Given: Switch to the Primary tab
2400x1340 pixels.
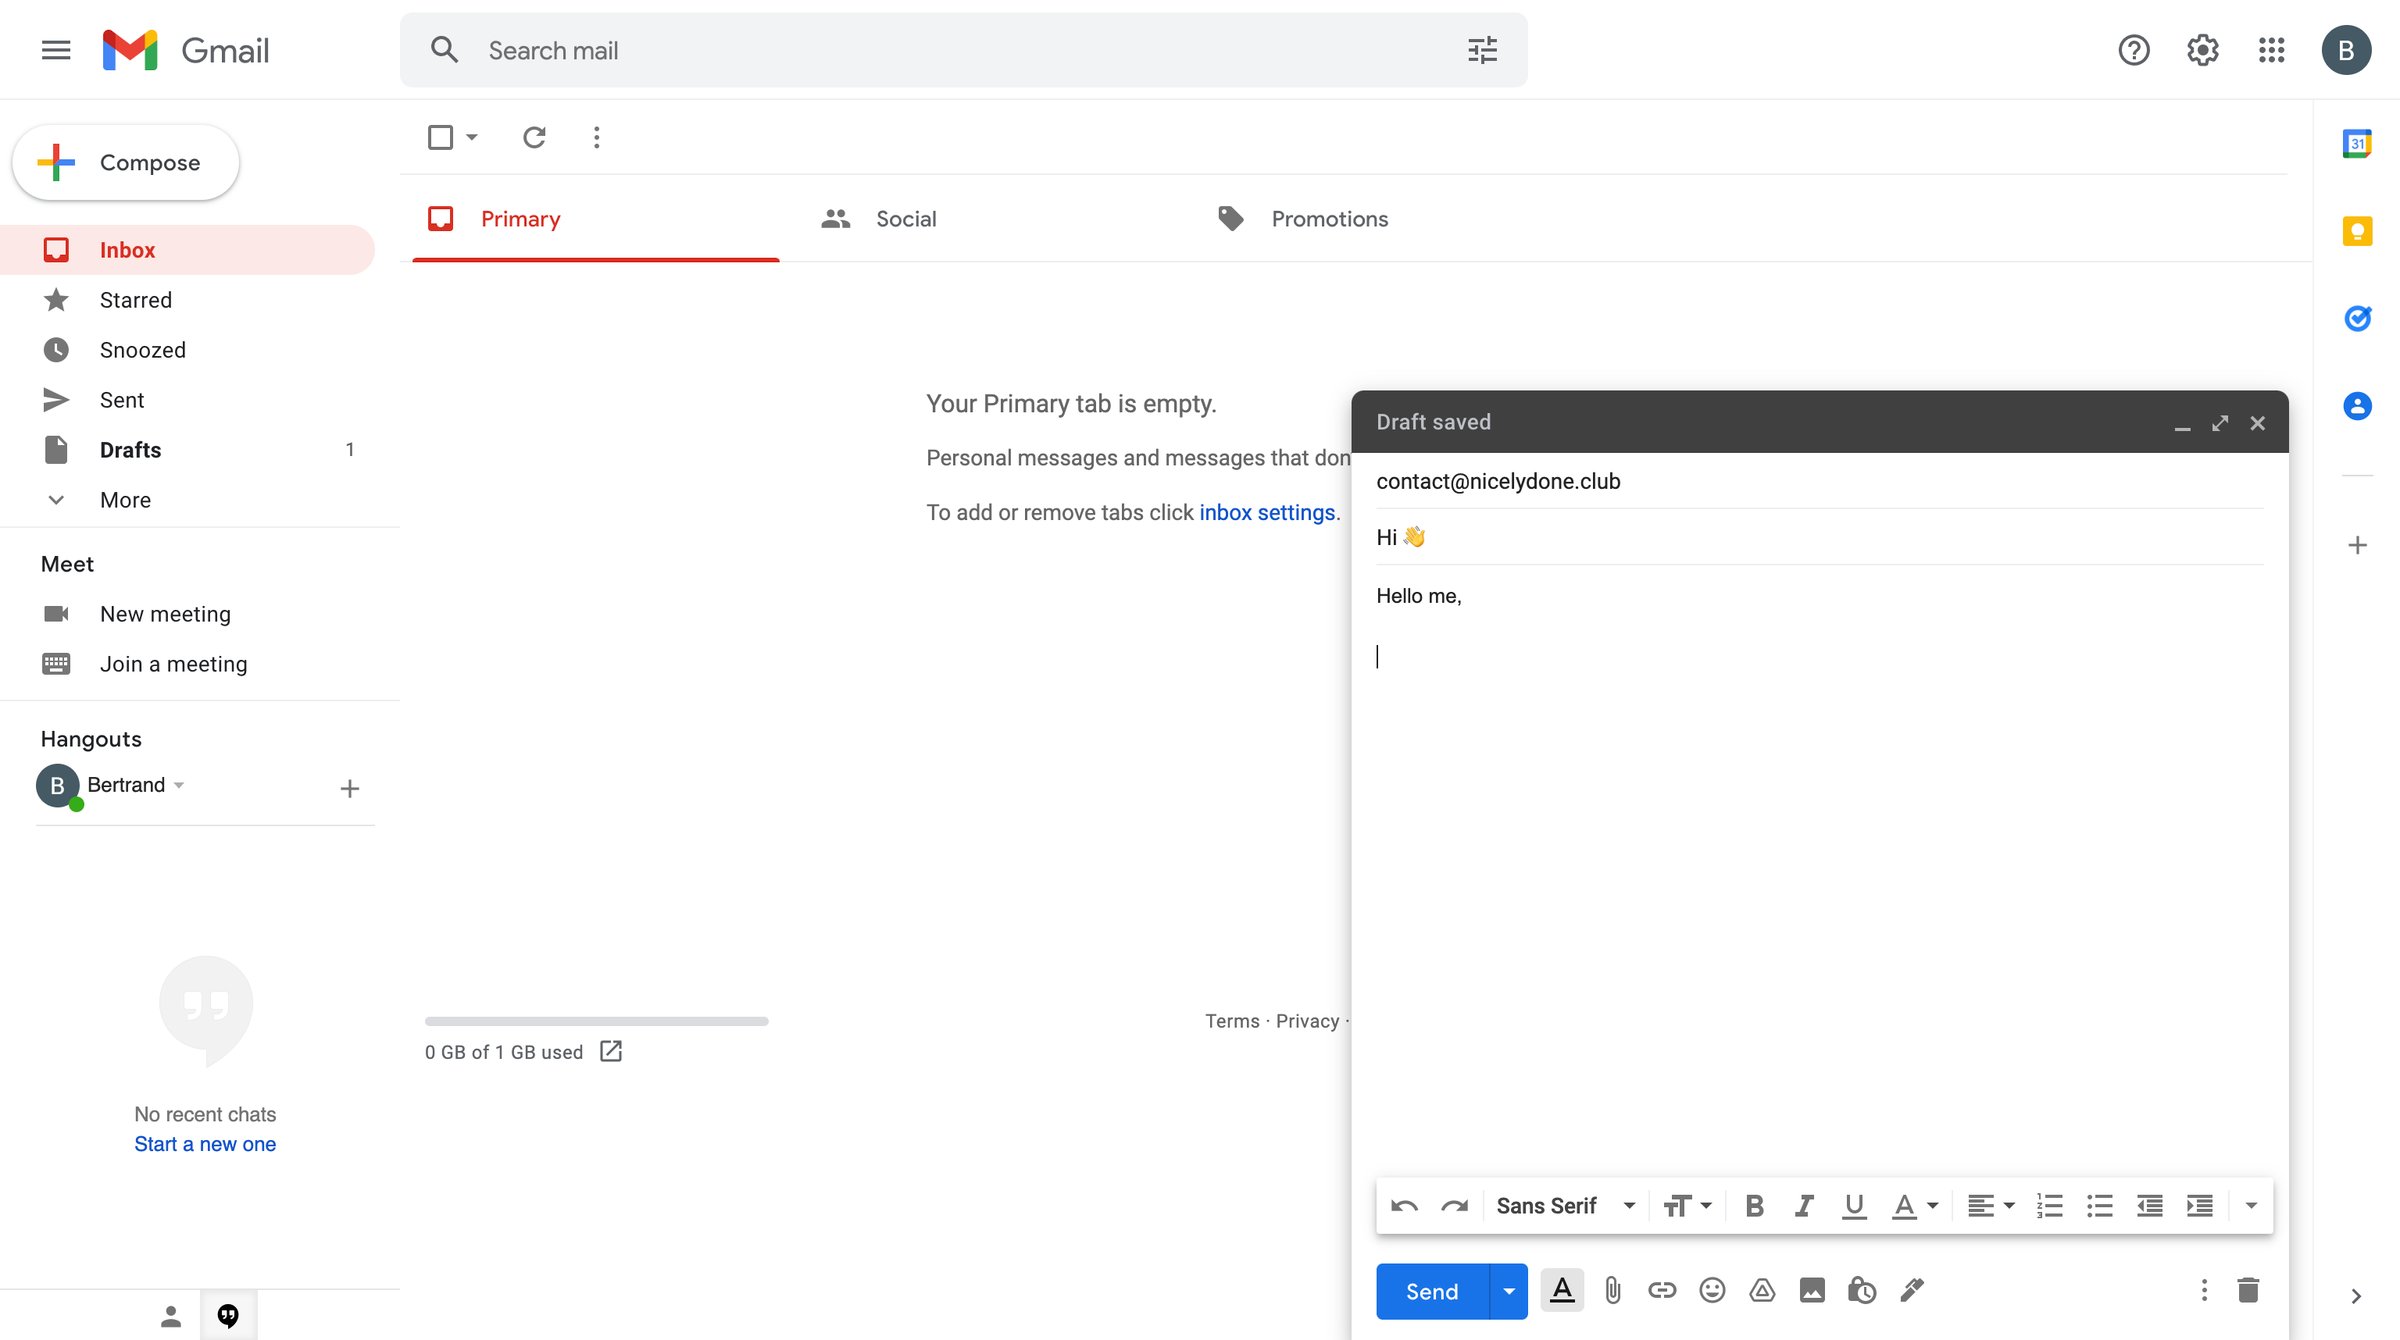Looking at the screenshot, I should tap(595, 219).
